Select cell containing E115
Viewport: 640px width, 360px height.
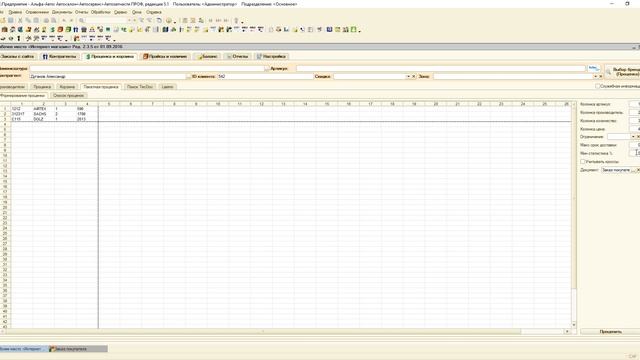point(22,119)
